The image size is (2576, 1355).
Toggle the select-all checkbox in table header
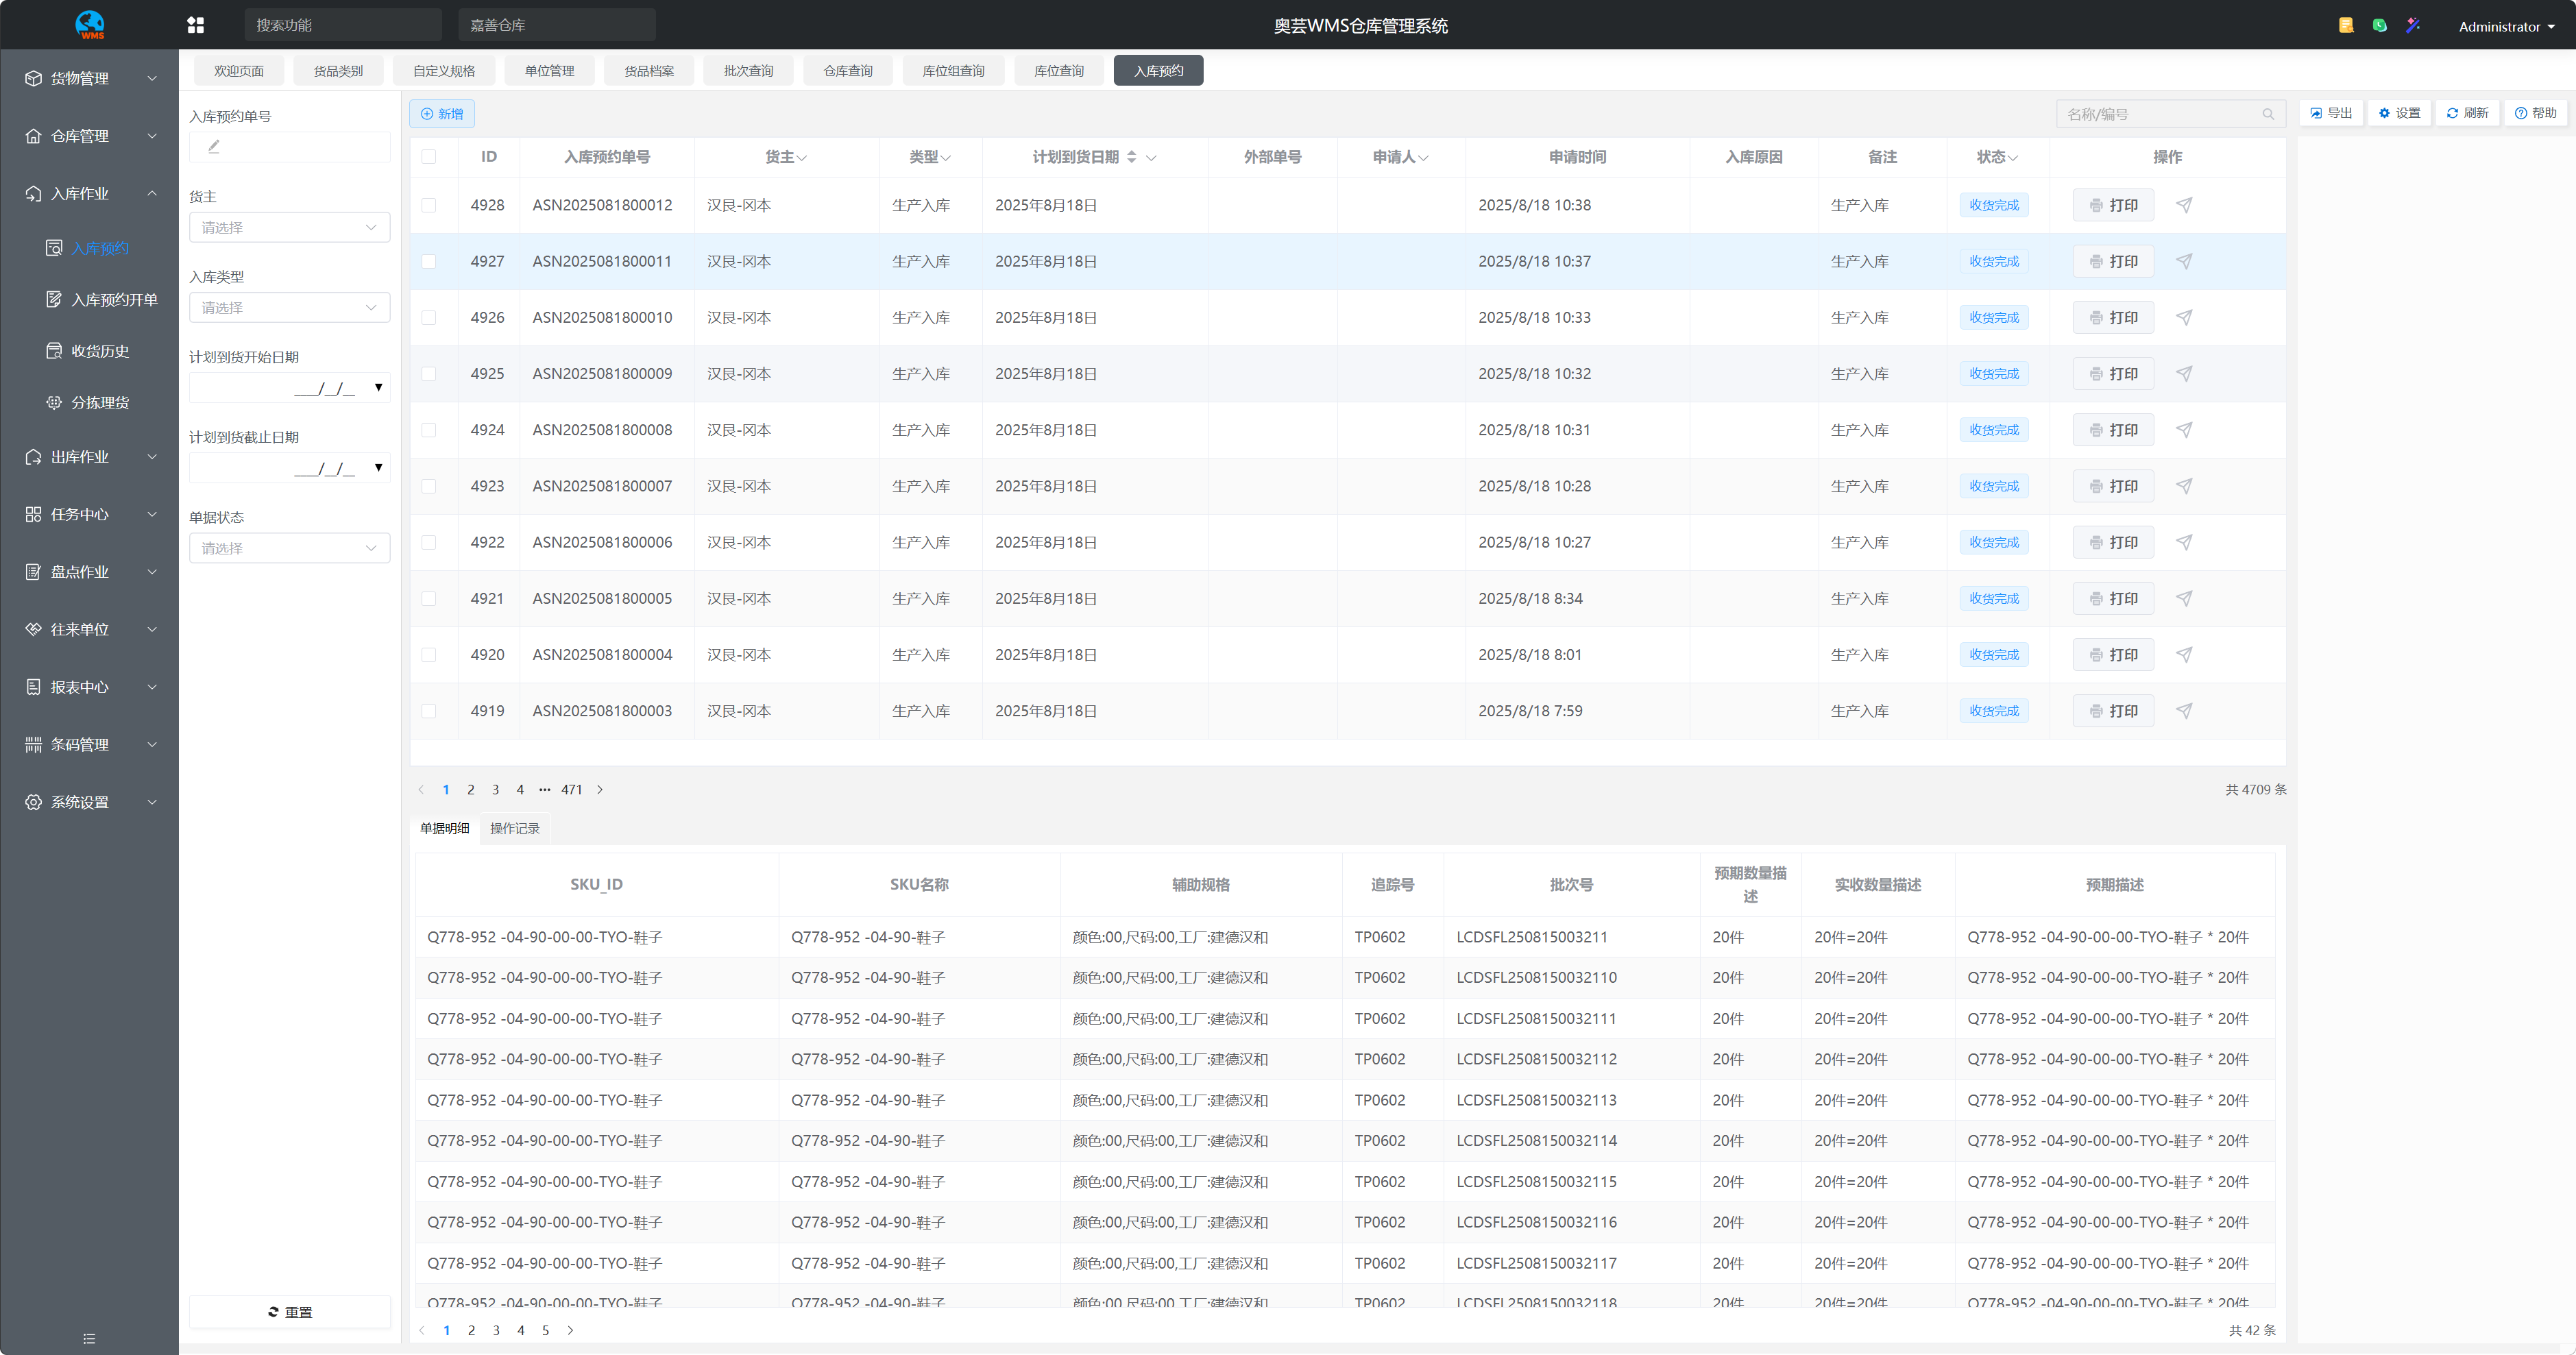429,157
